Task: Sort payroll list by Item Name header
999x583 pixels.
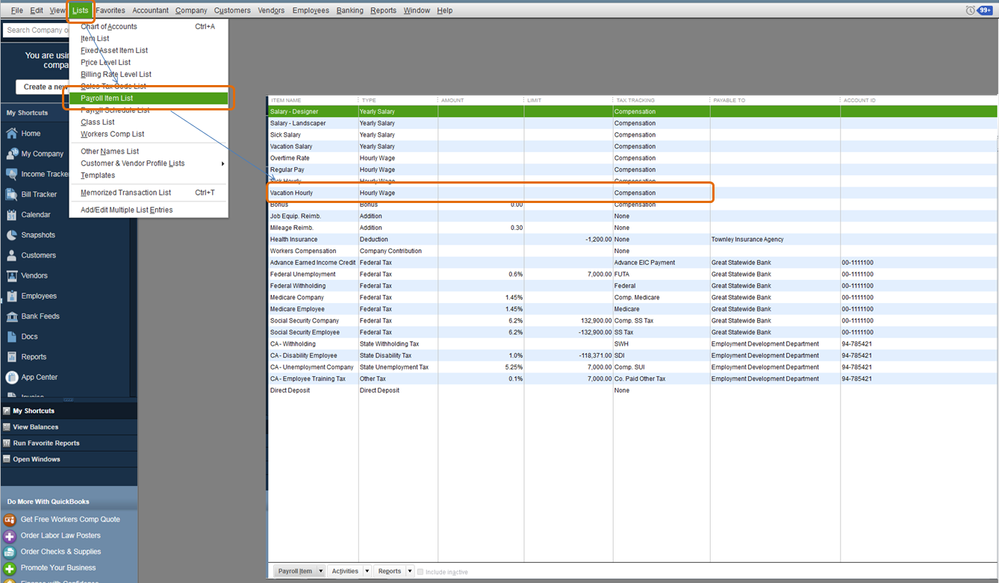Action: click(313, 100)
